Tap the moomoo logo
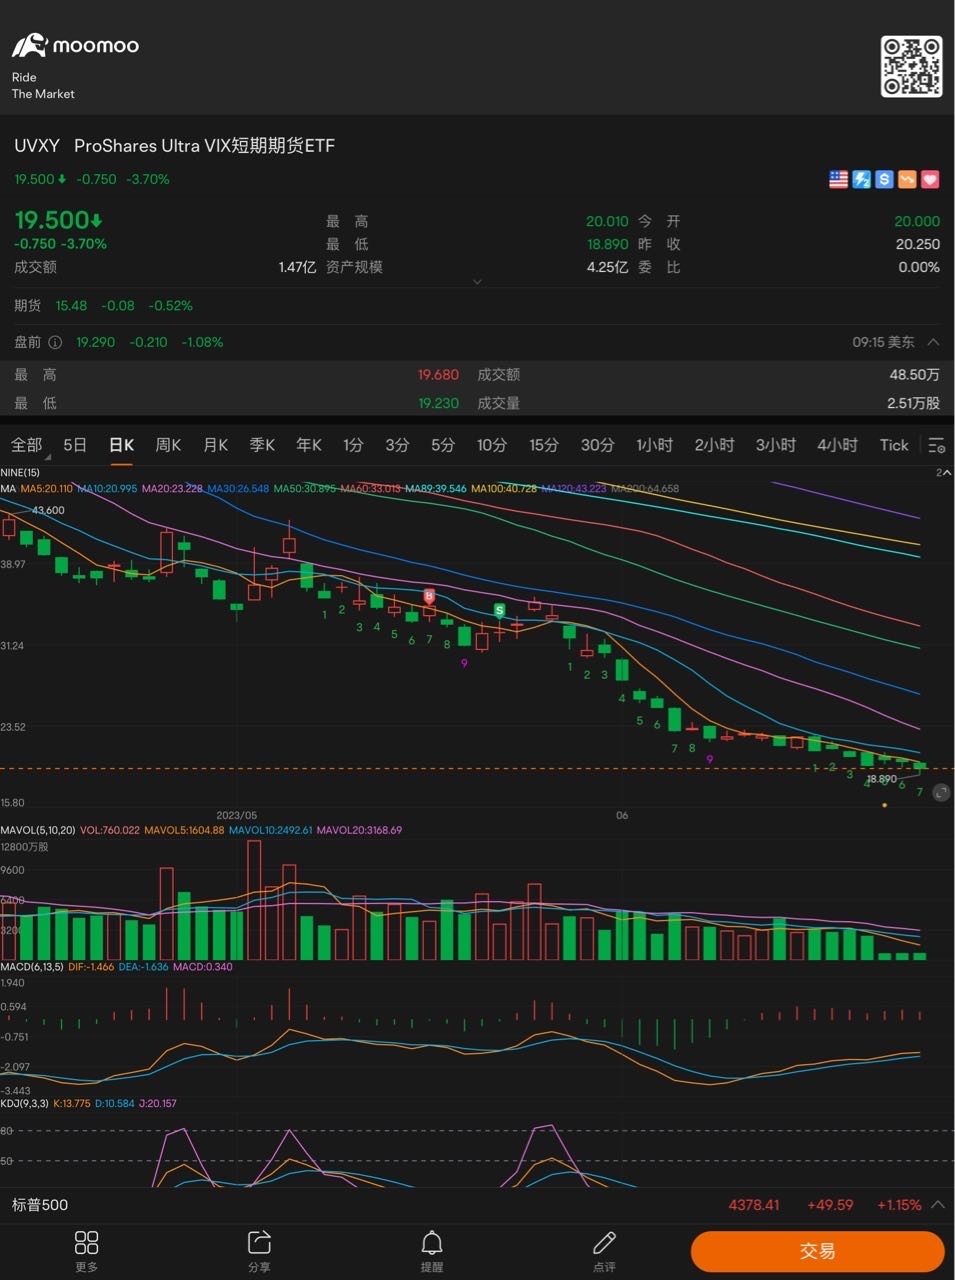This screenshot has width=955, height=1280. [75, 45]
